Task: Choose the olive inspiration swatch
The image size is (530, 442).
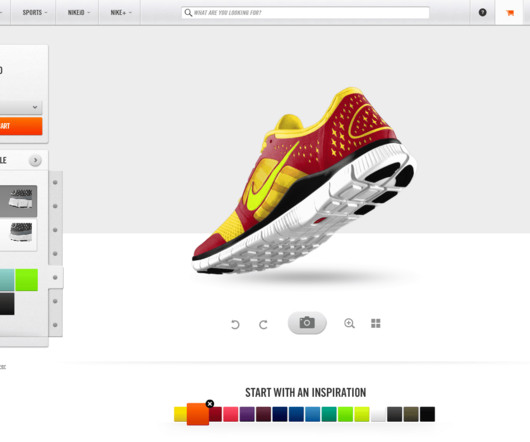Action: (411, 414)
